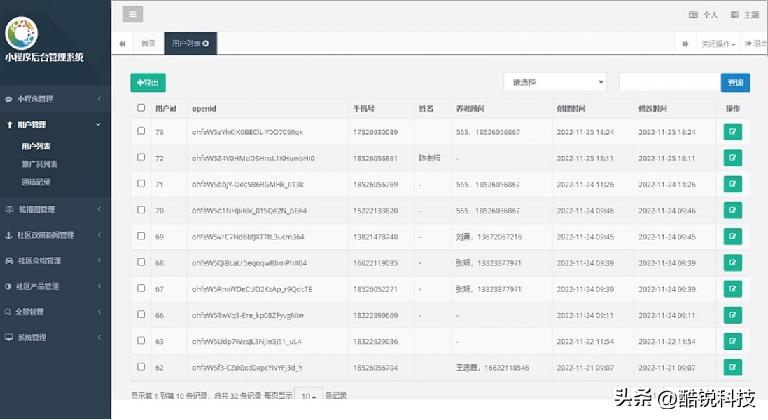
Task: Expand 社区产品管理 in the sidebar
Action: point(54,286)
